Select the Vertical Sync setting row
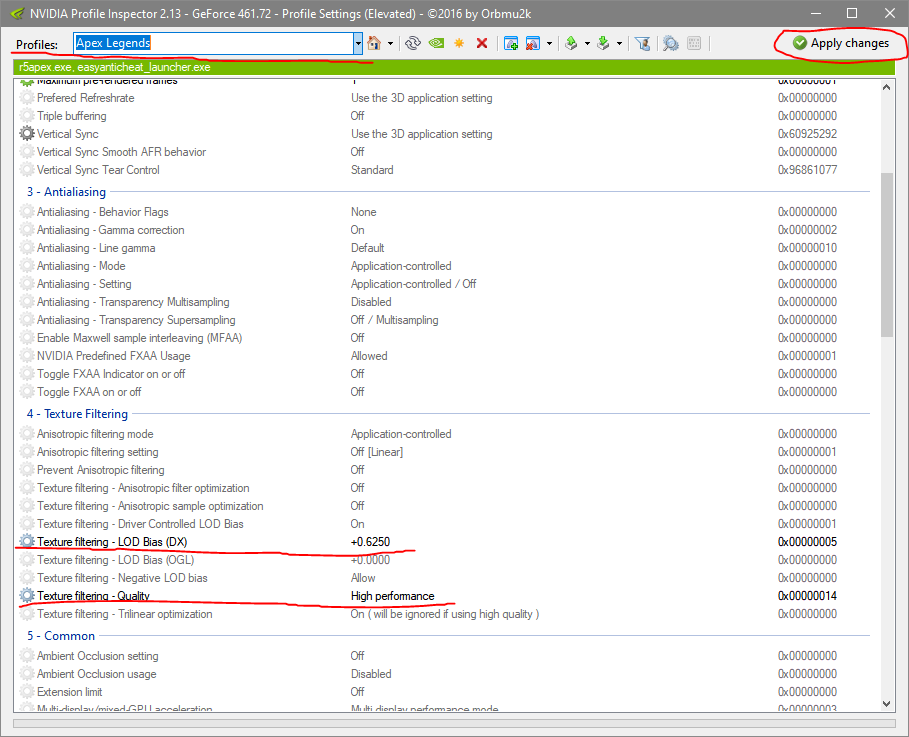Image resolution: width=909 pixels, height=737 pixels. 446,134
